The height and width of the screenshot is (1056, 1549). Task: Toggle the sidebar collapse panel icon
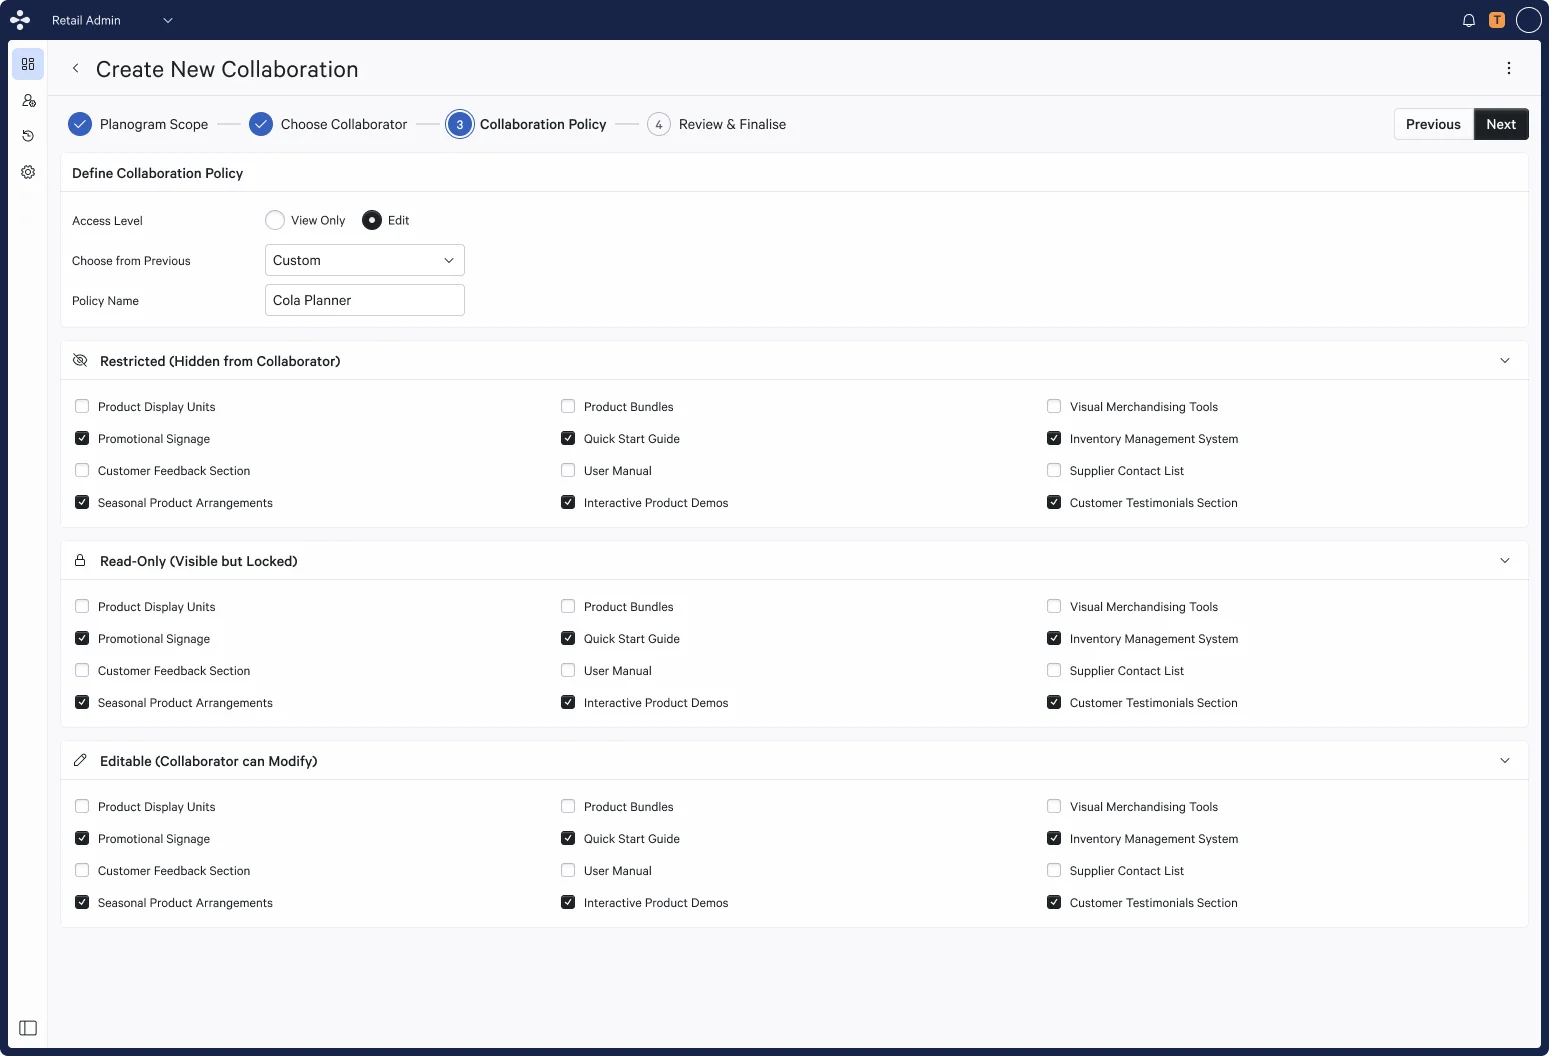(28, 1028)
